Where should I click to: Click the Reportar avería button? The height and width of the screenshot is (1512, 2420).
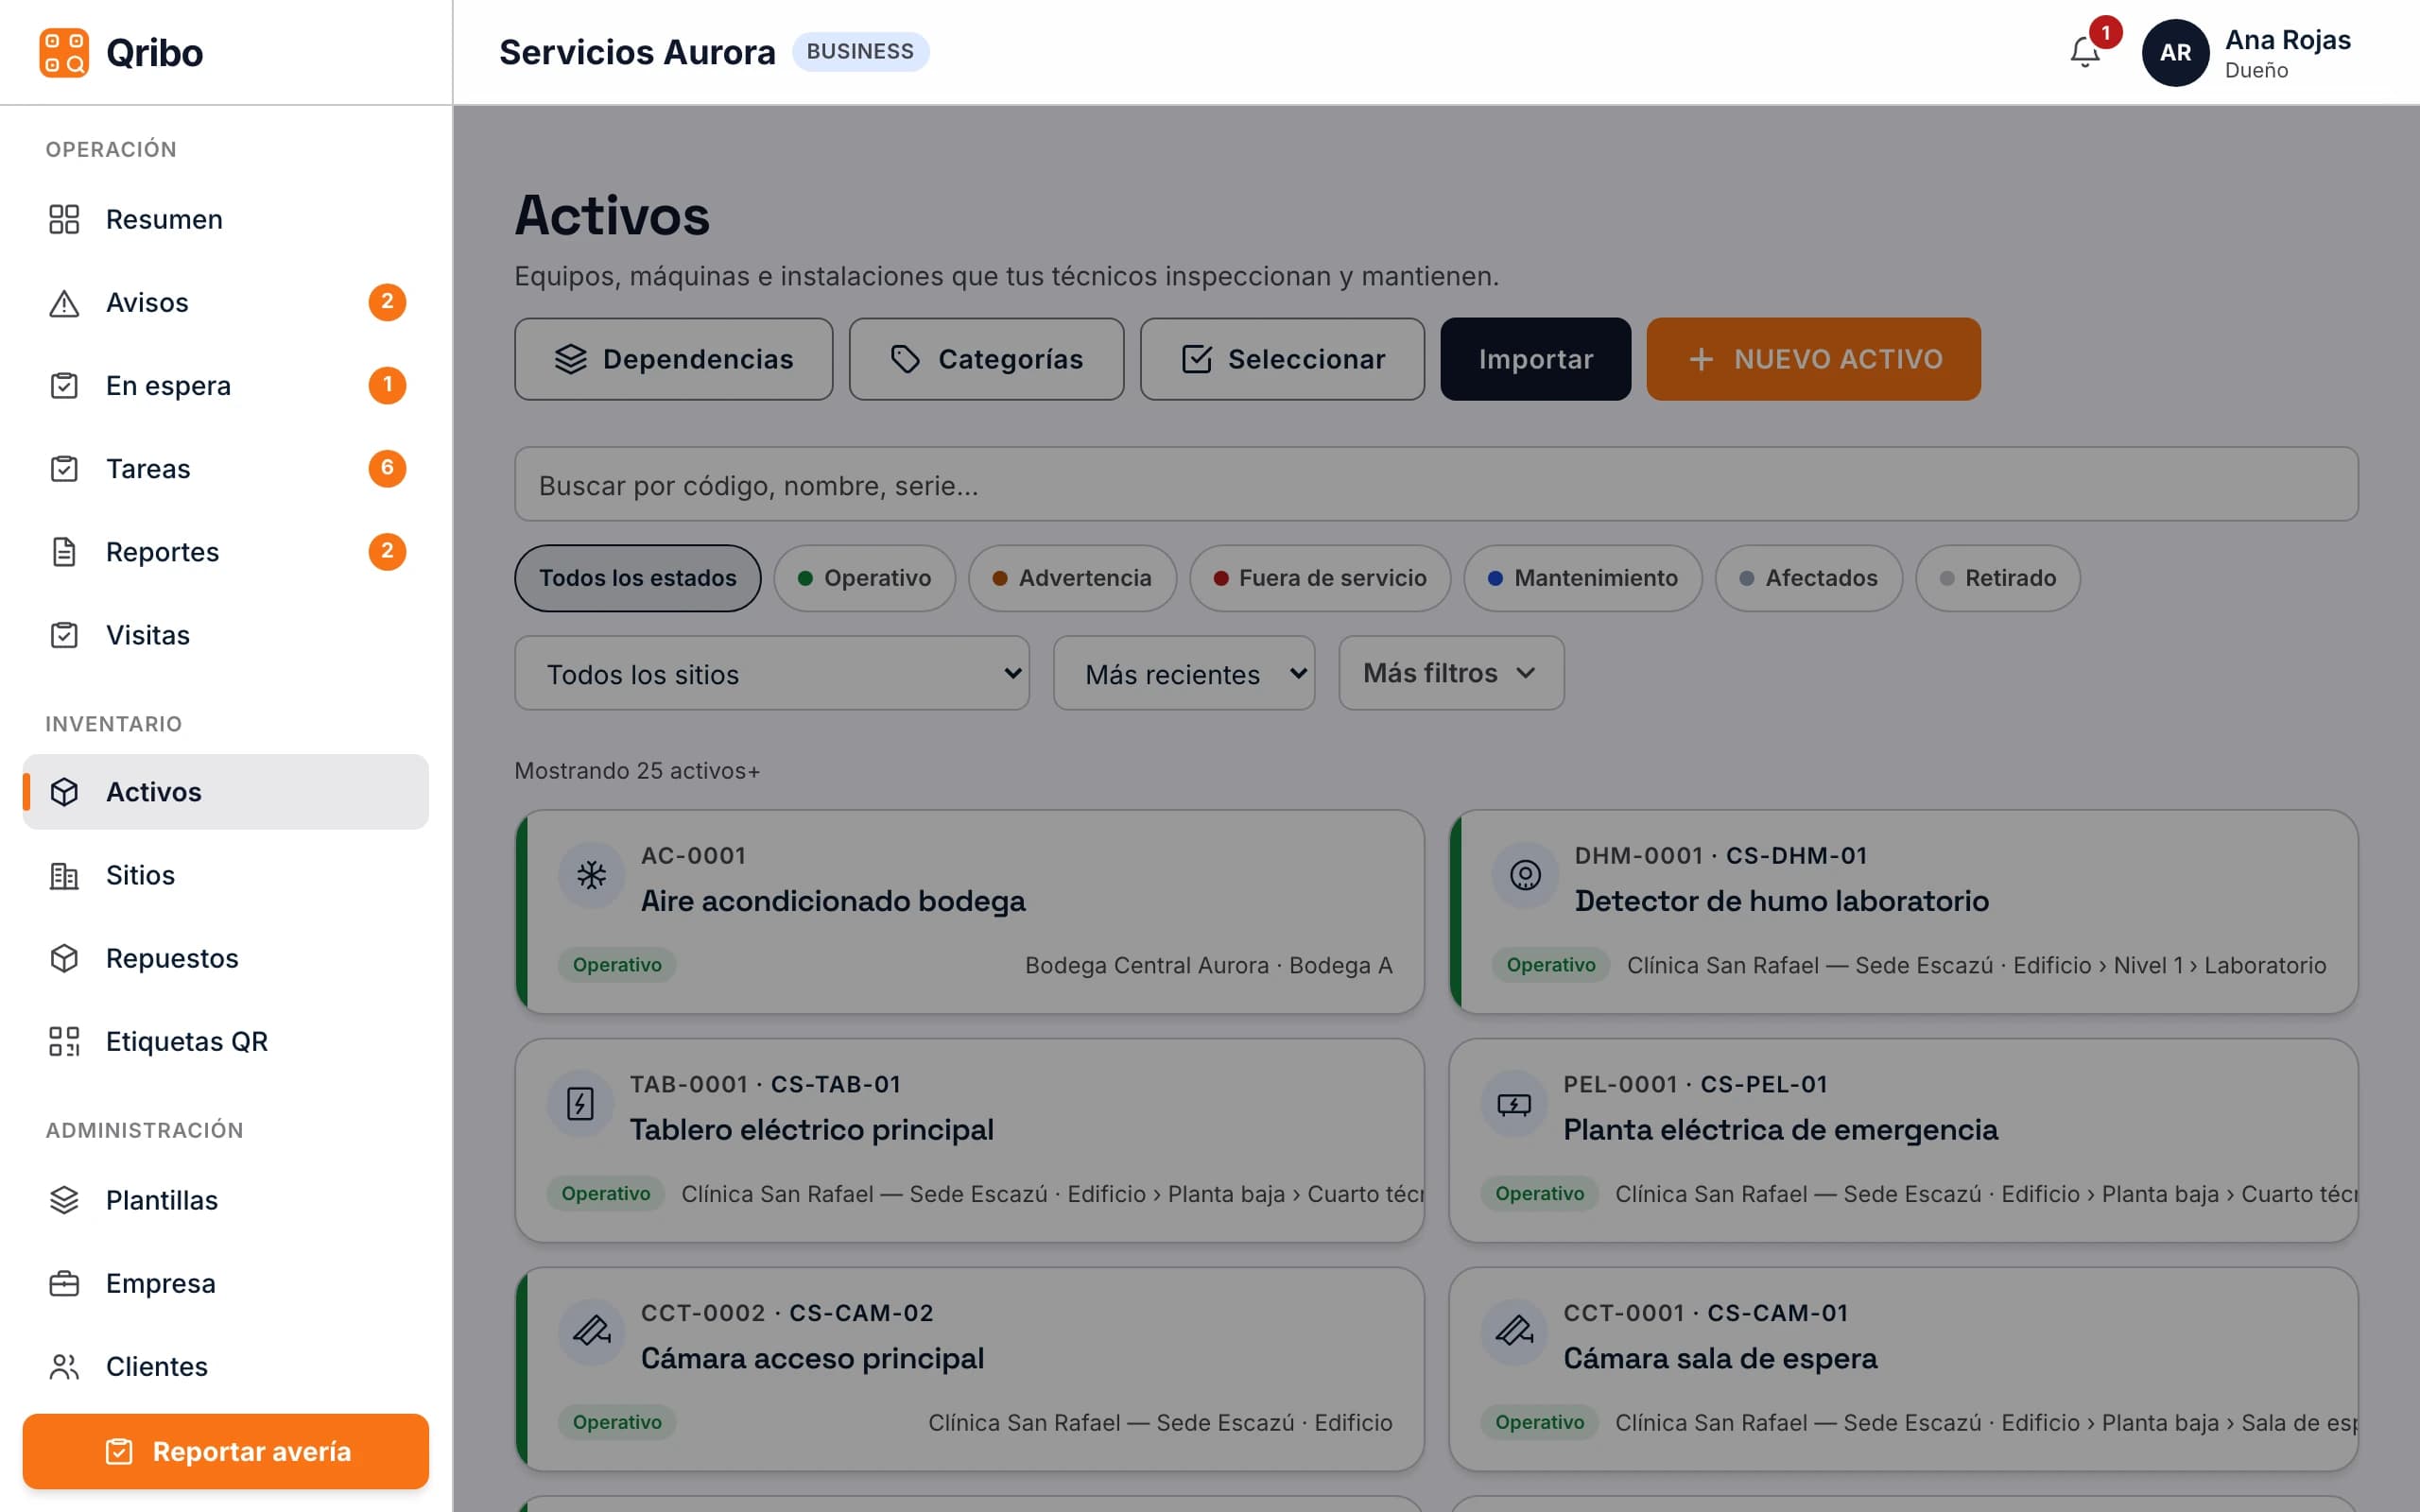click(226, 1451)
